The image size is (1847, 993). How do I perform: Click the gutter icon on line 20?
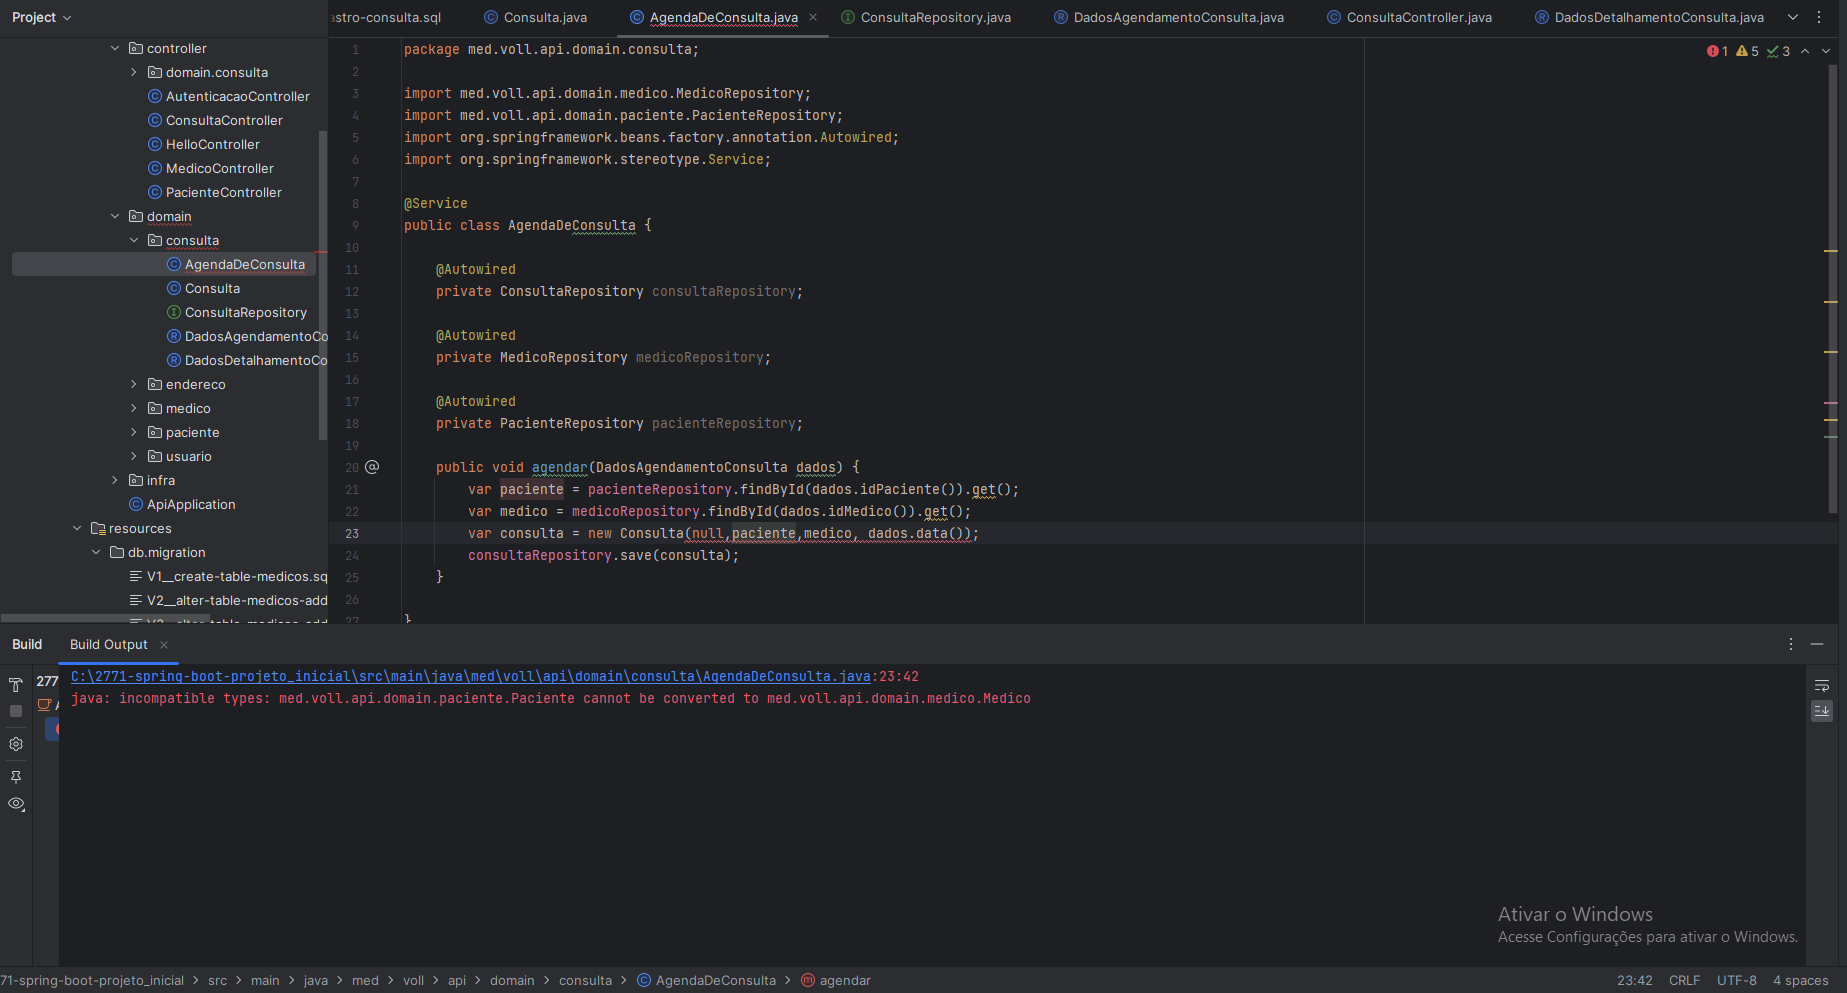pos(372,467)
